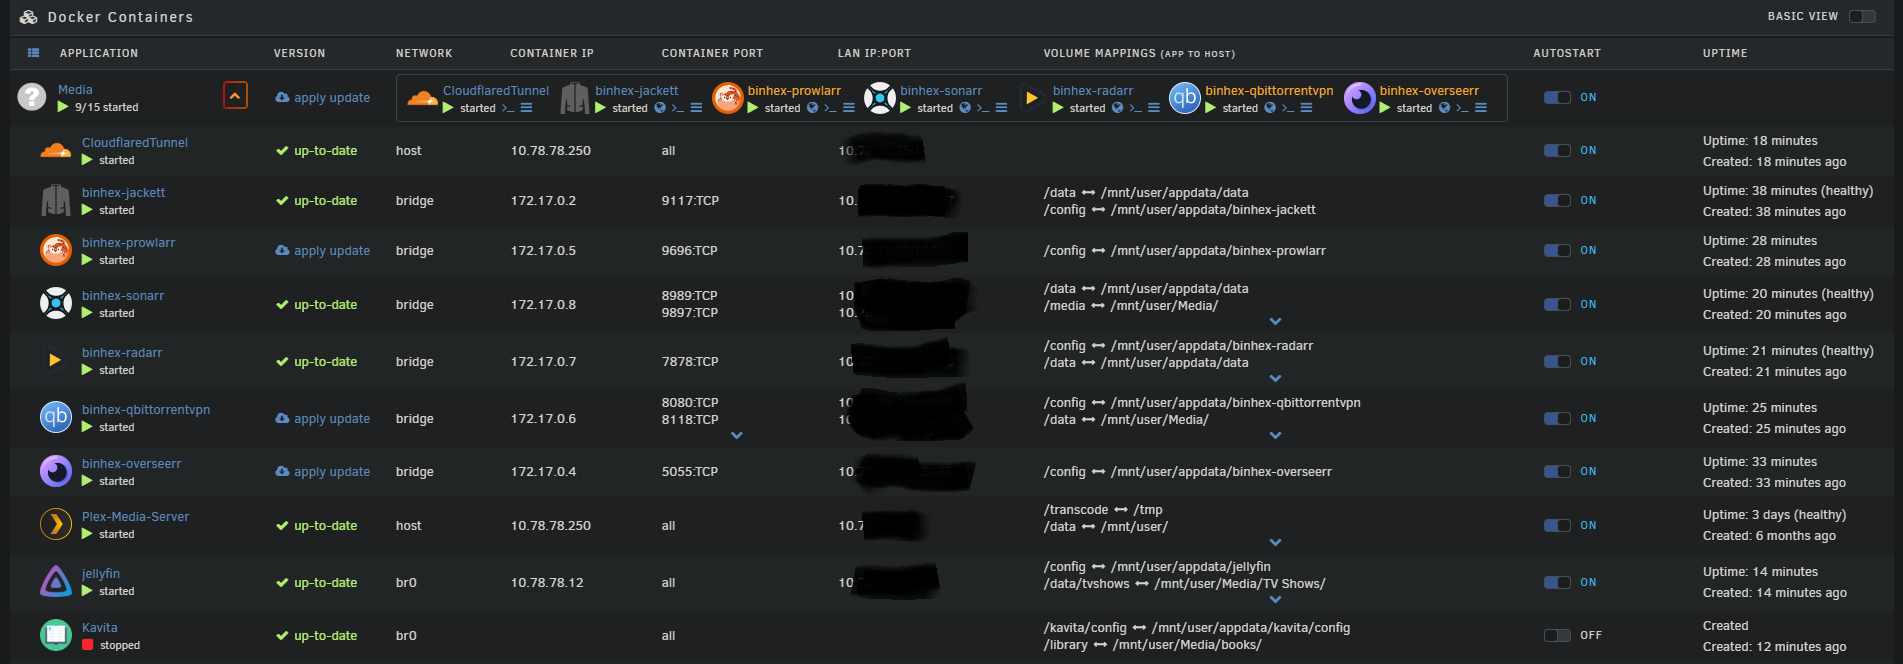Viewport: 1903px width, 664px height.
Task: Click the binhex-radarr icon in list row
Action: [55, 360]
